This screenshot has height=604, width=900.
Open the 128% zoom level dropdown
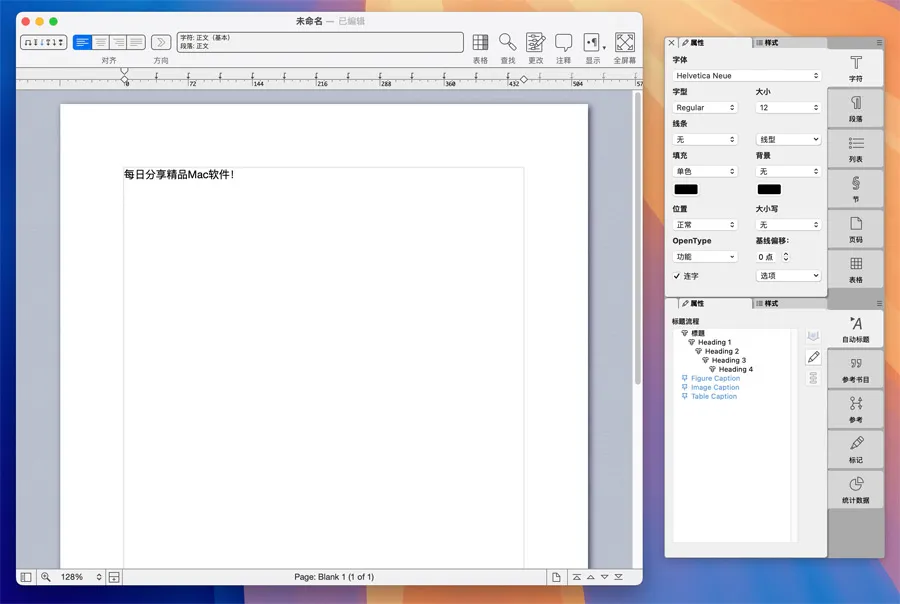[x=81, y=577]
